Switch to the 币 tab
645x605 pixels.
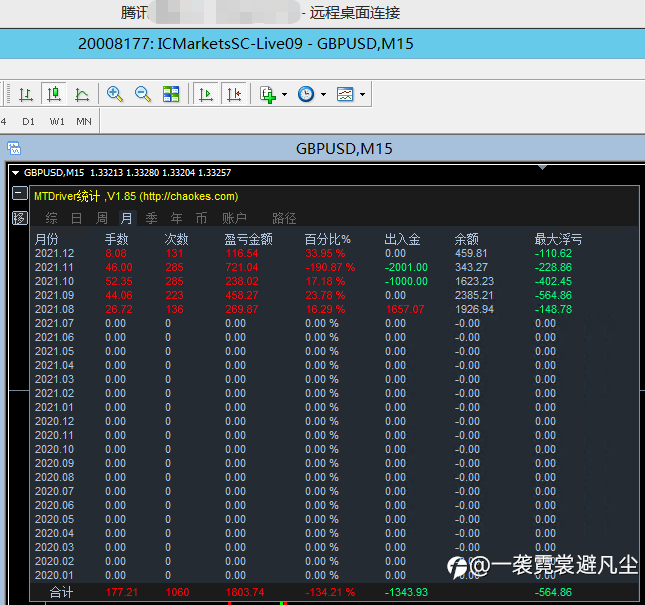(x=201, y=218)
